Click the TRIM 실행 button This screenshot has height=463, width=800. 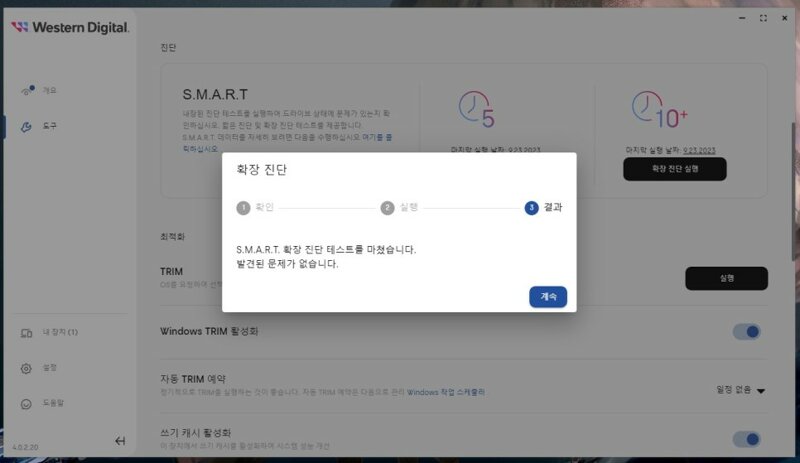pos(726,278)
